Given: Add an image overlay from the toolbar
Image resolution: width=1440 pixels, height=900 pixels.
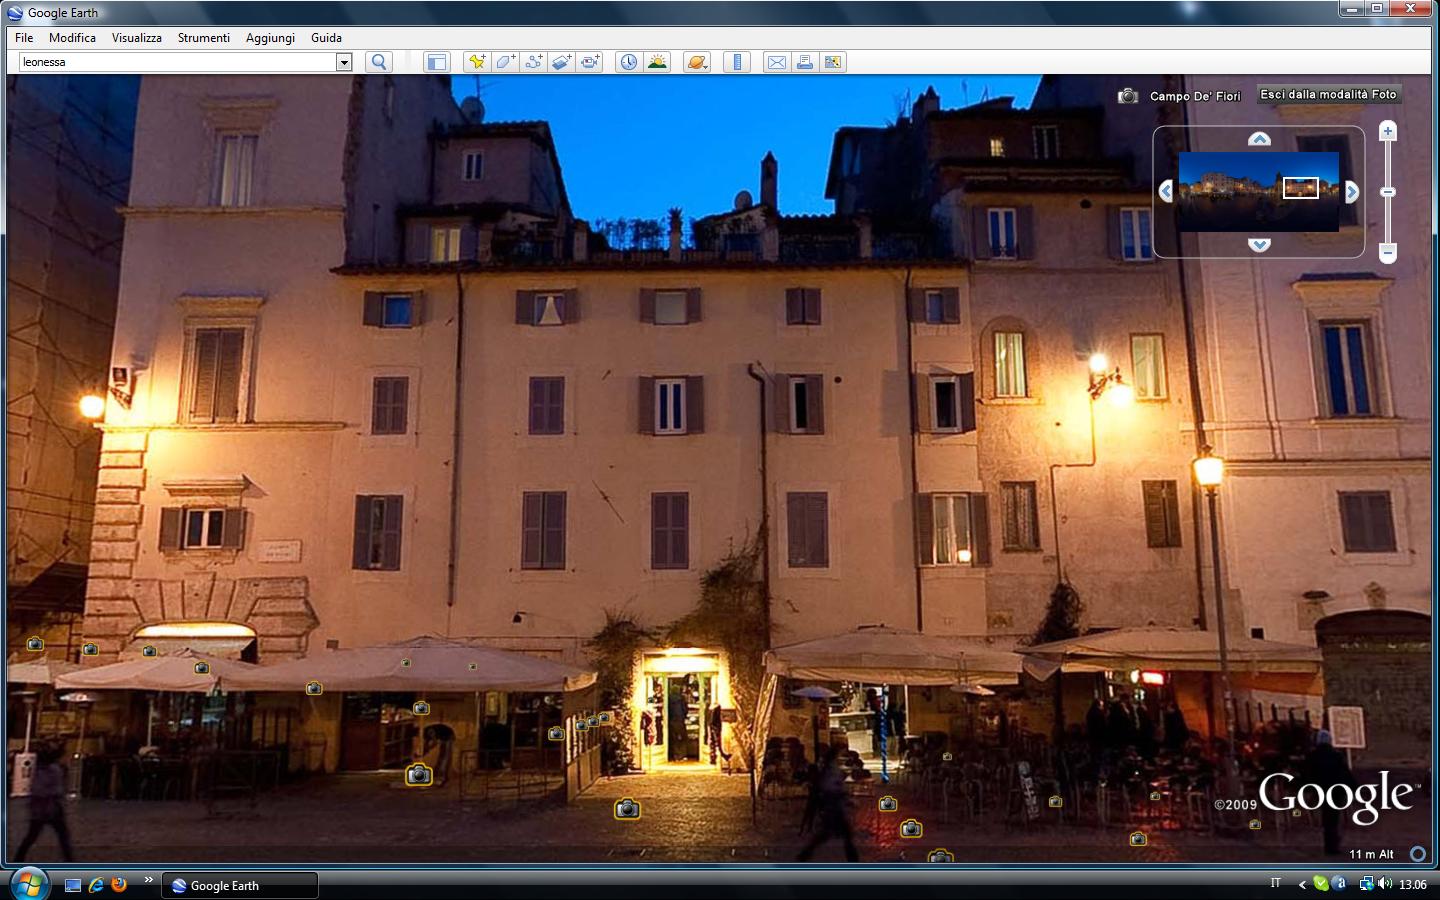Looking at the screenshot, I should tap(561, 62).
